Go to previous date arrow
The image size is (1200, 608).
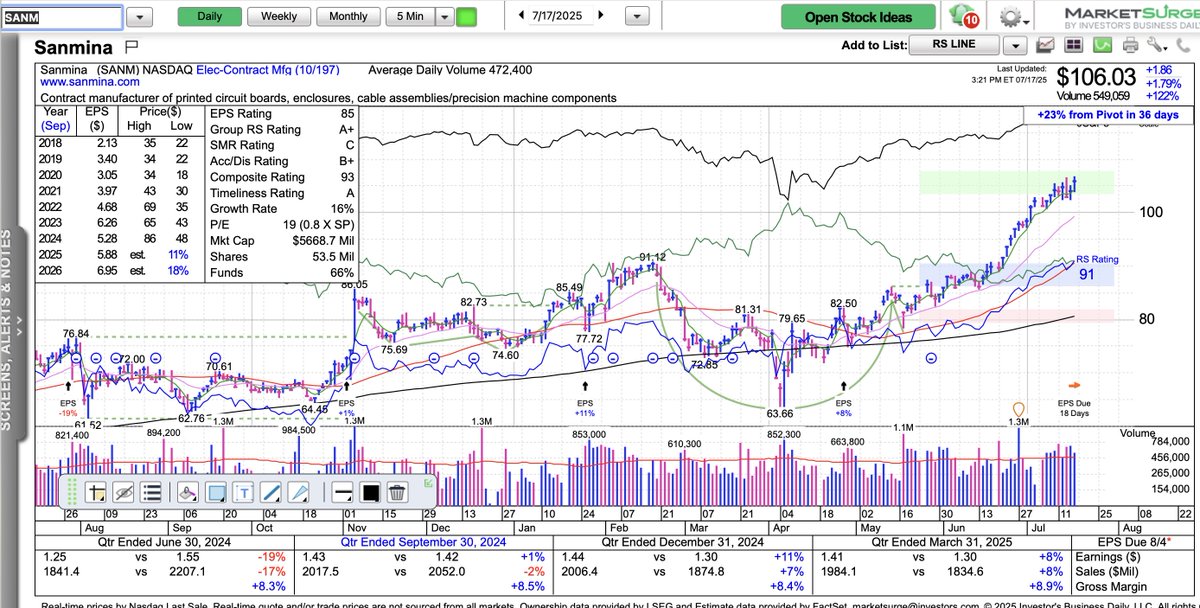pos(521,16)
